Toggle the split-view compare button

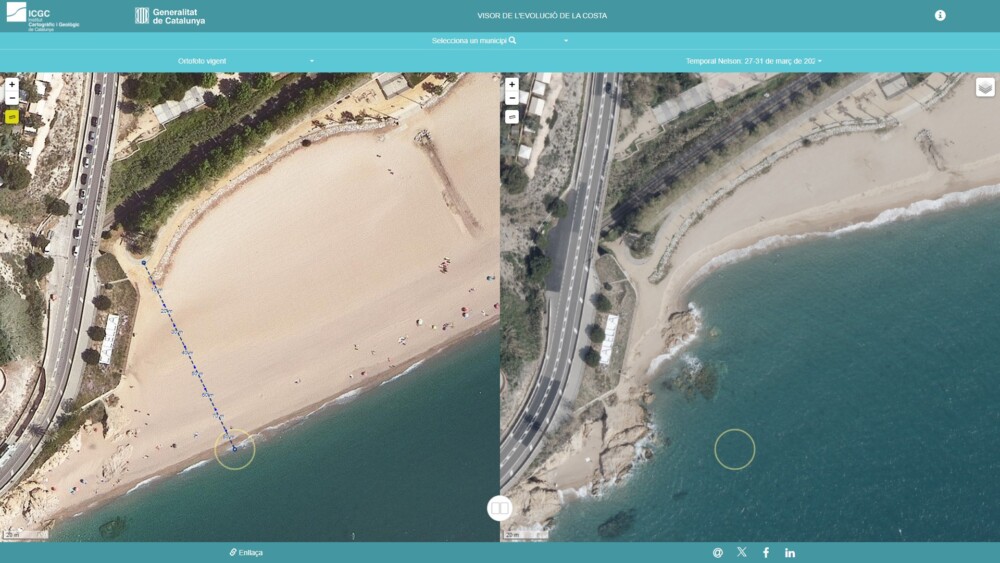499,508
